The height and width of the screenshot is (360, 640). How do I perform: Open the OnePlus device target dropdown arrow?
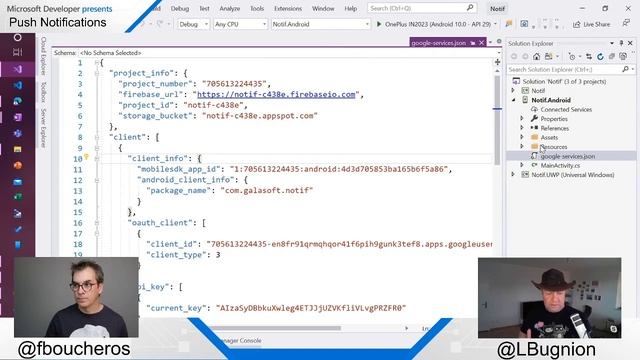496,24
